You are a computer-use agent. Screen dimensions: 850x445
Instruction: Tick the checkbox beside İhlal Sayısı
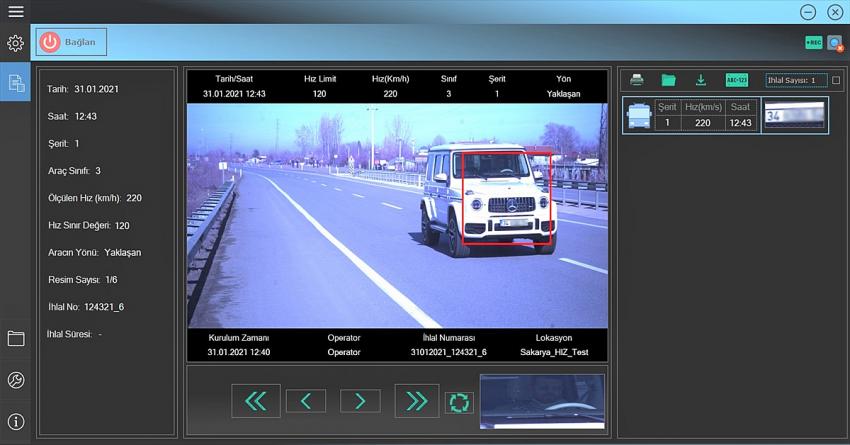pos(836,80)
